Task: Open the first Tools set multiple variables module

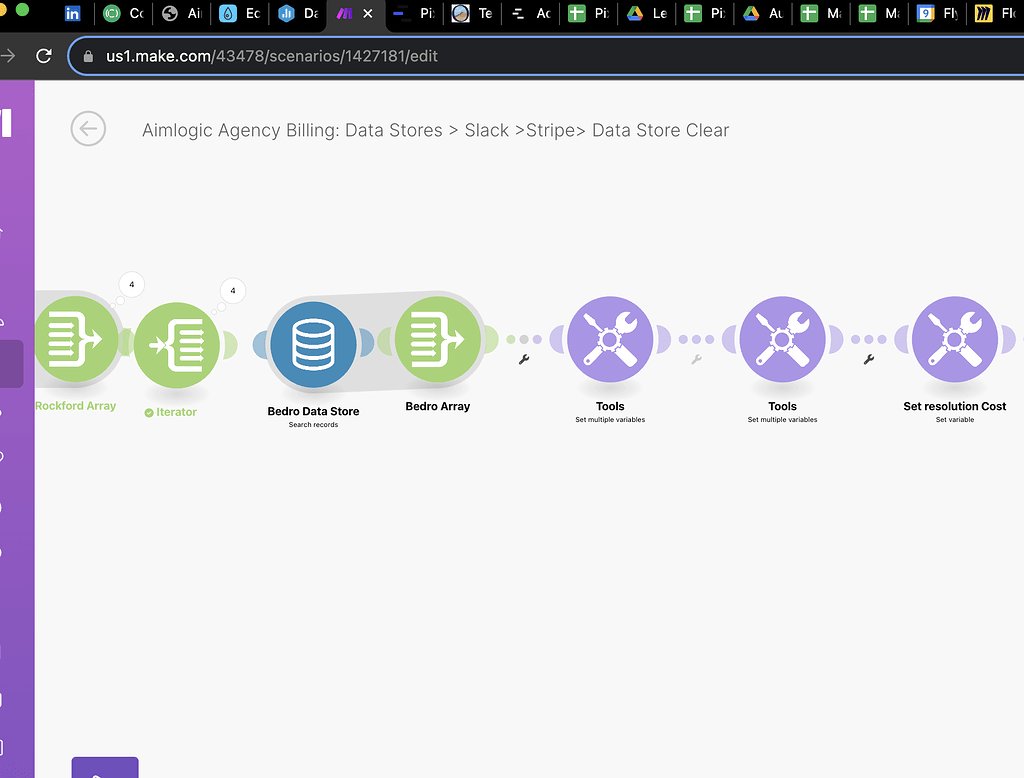Action: coord(610,338)
